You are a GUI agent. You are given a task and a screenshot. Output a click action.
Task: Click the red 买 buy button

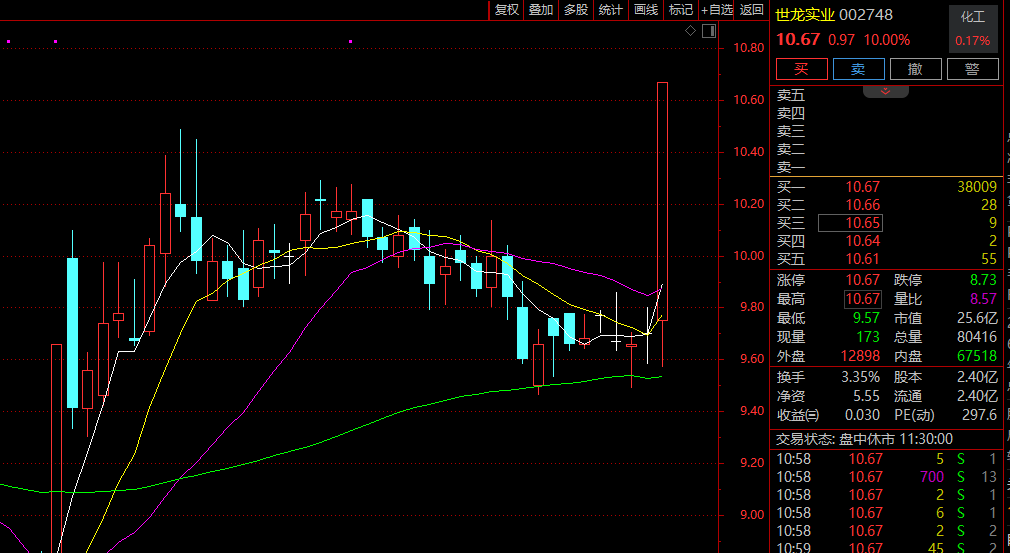click(801, 69)
